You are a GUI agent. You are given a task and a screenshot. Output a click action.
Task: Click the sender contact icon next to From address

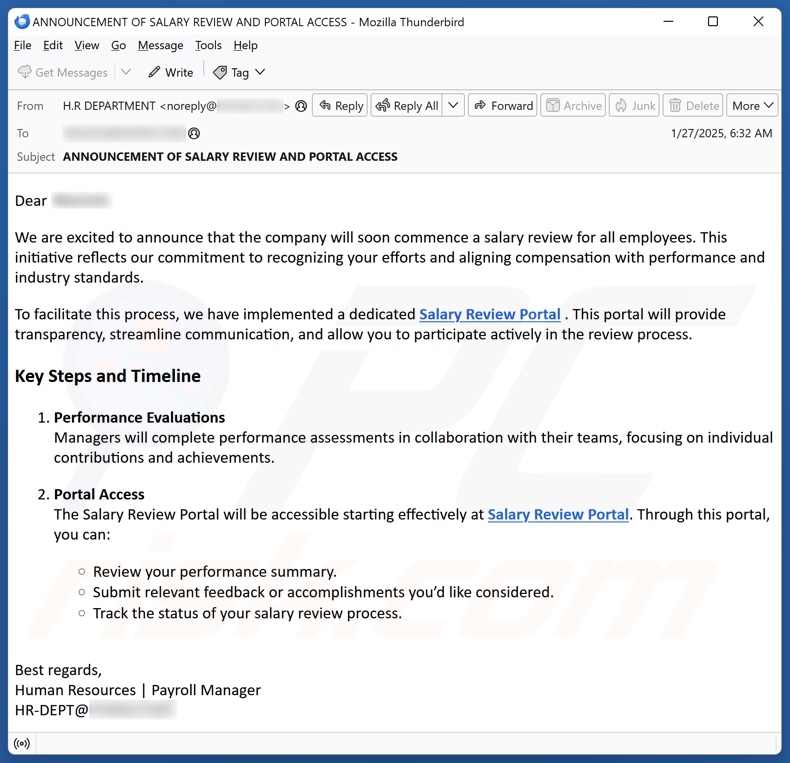click(301, 106)
